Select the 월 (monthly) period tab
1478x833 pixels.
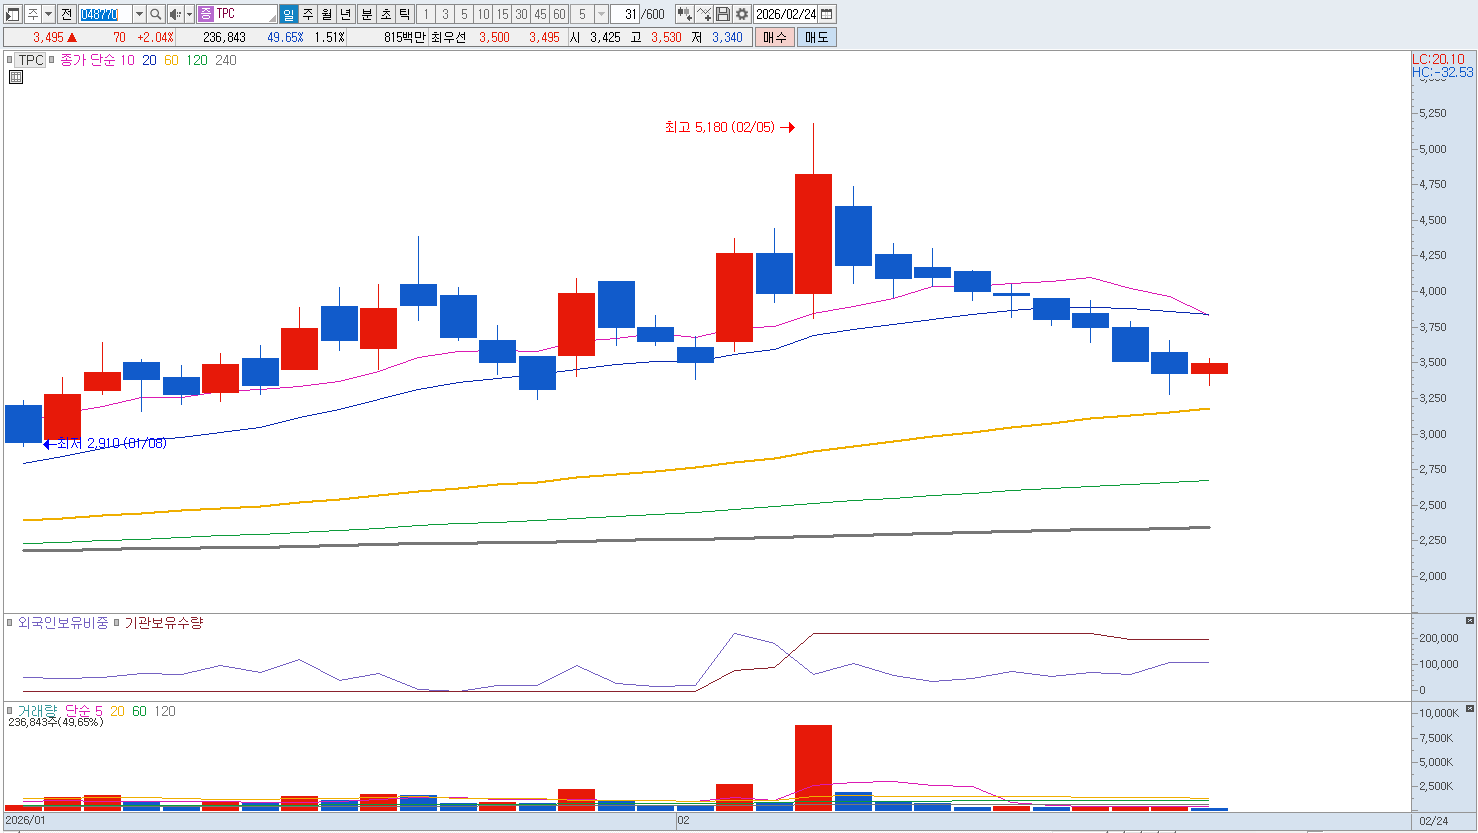326,14
